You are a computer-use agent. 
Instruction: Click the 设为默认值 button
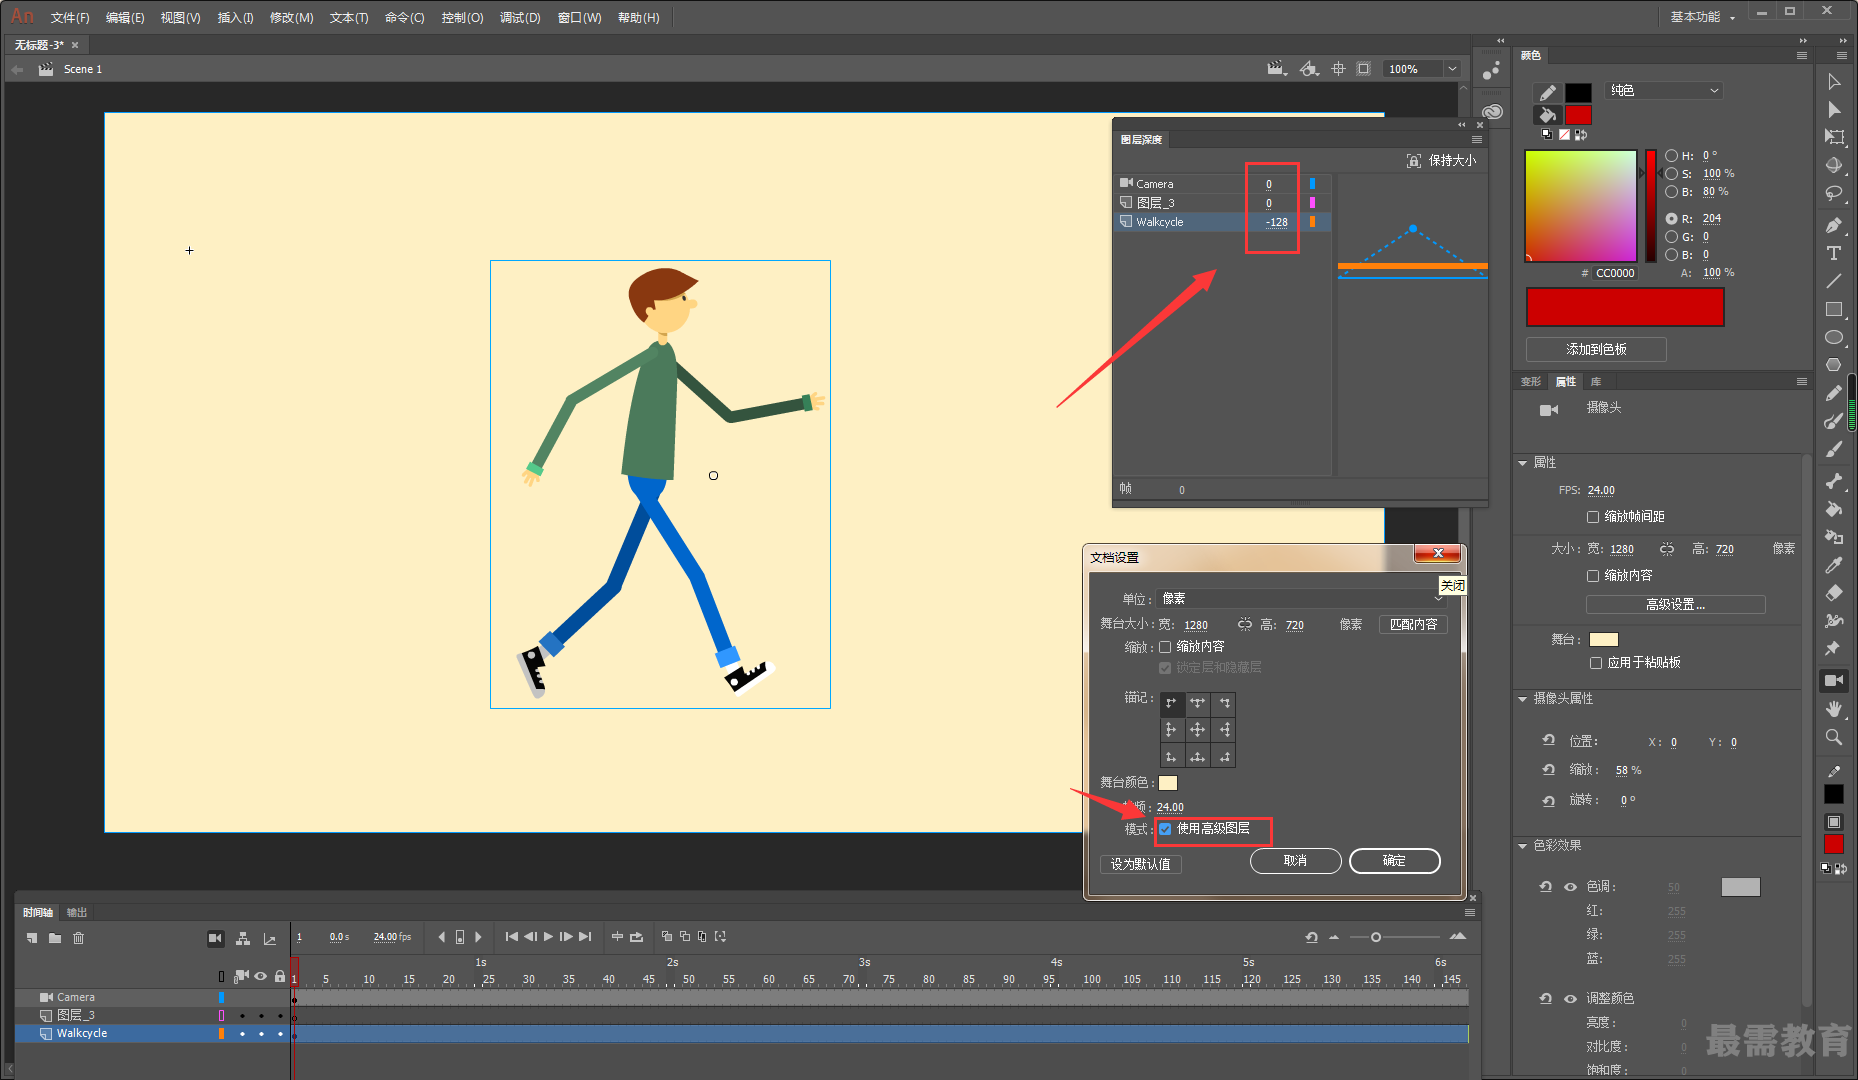tap(1141, 864)
